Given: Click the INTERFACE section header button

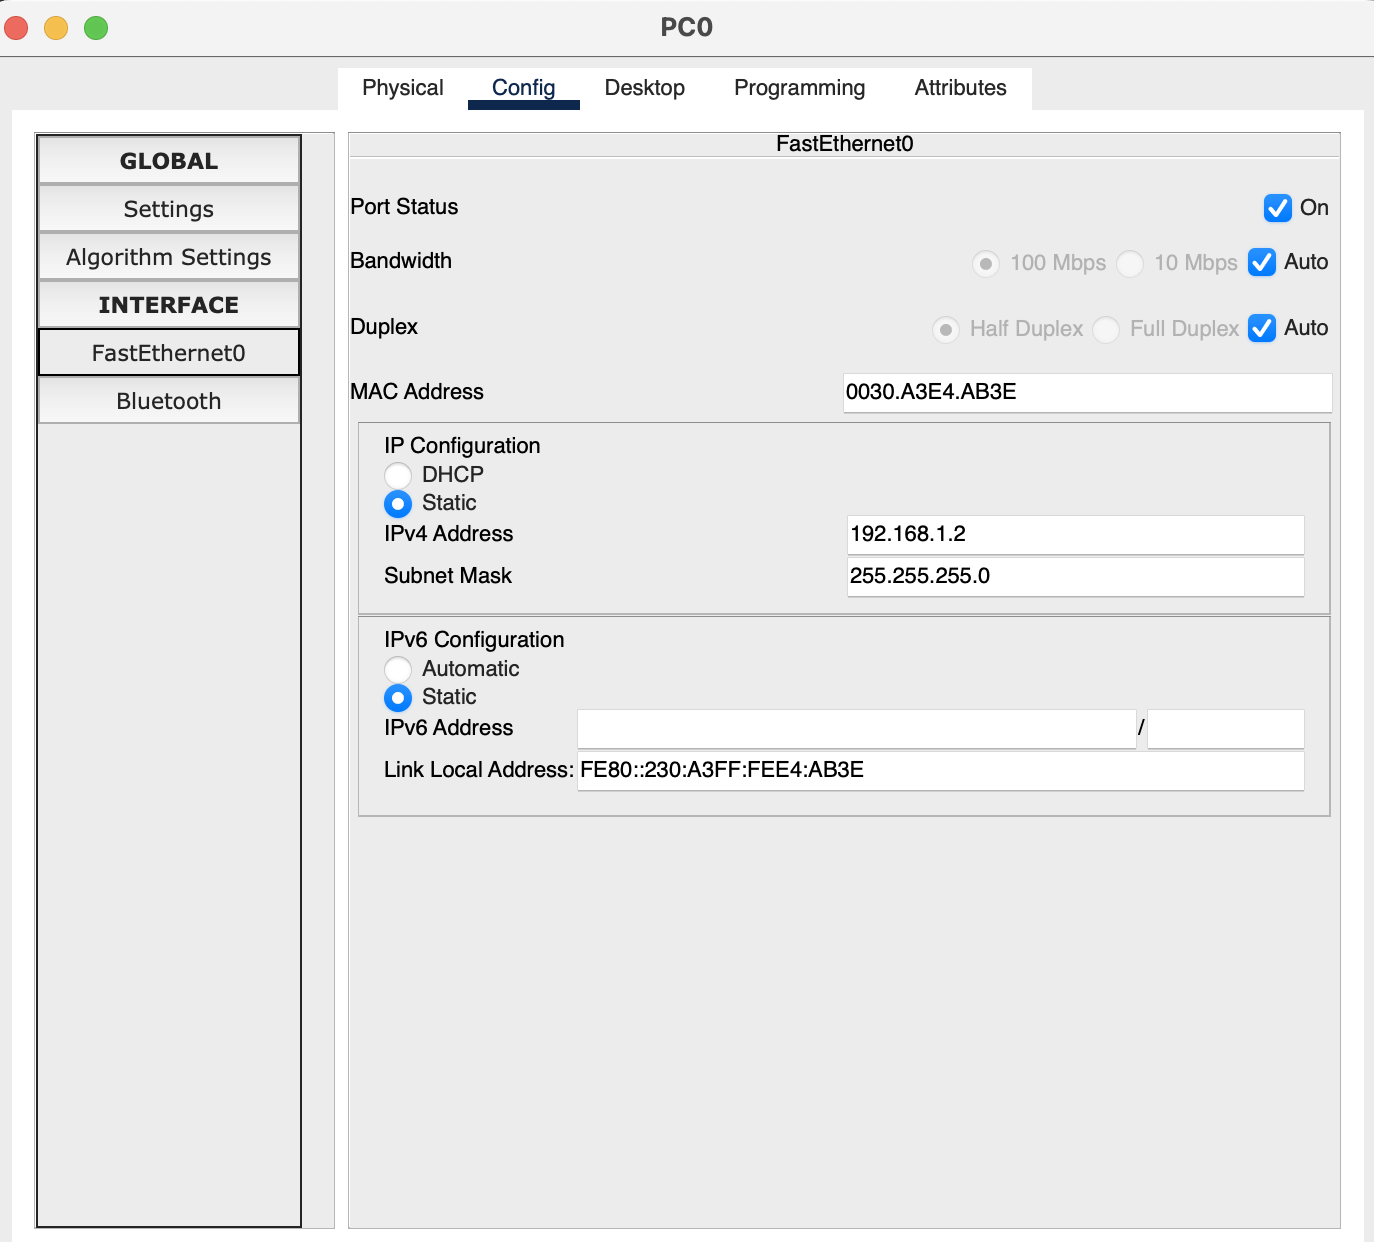Looking at the screenshot, I should 169,305.
